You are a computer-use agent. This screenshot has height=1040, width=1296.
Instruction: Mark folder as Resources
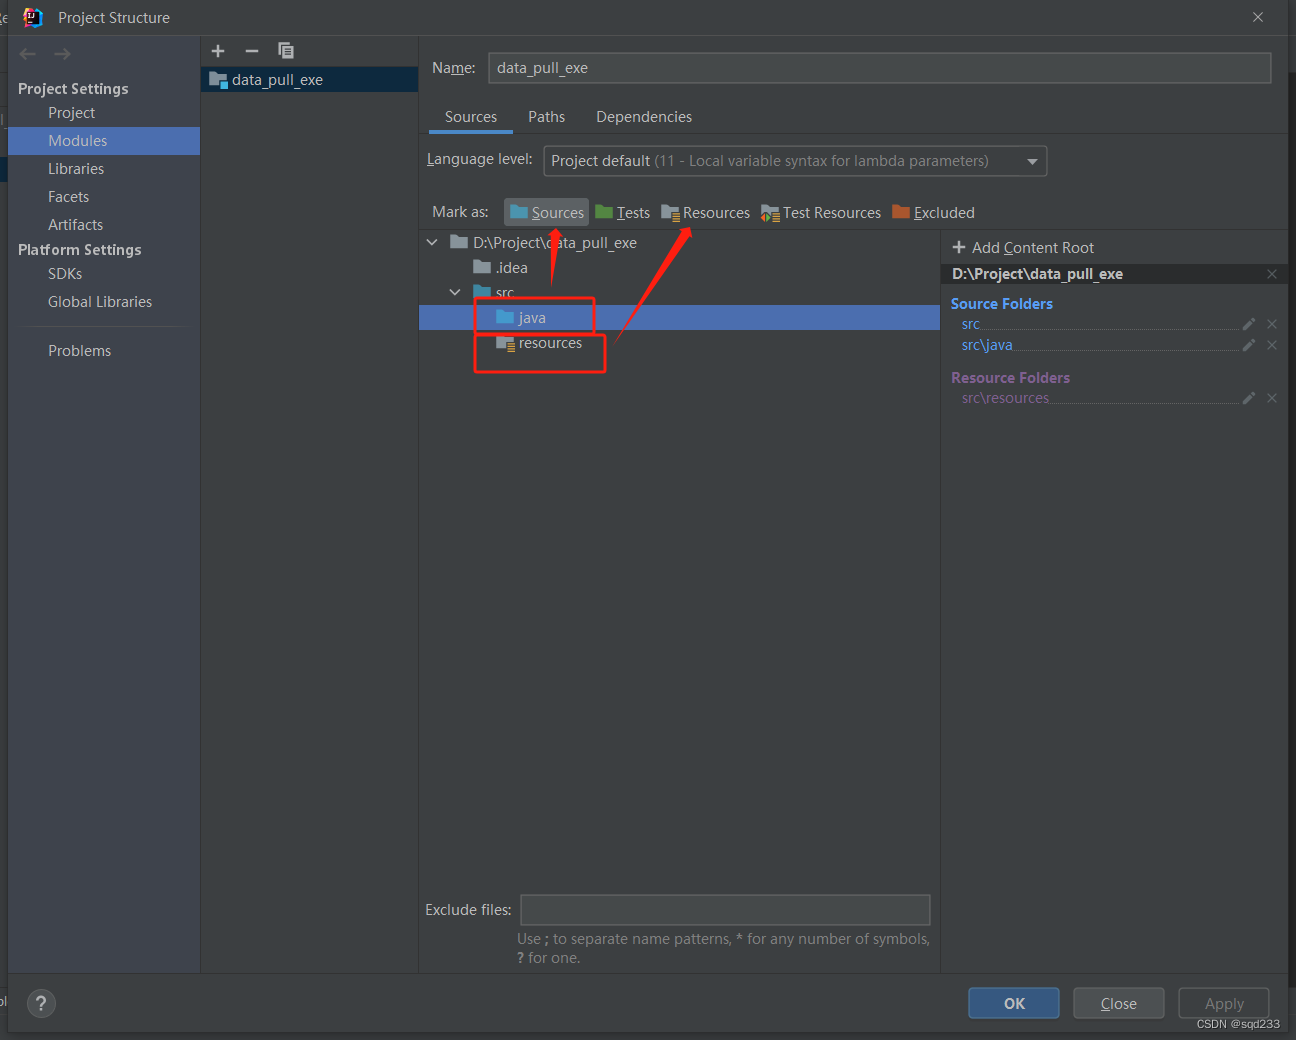[705, 212]
